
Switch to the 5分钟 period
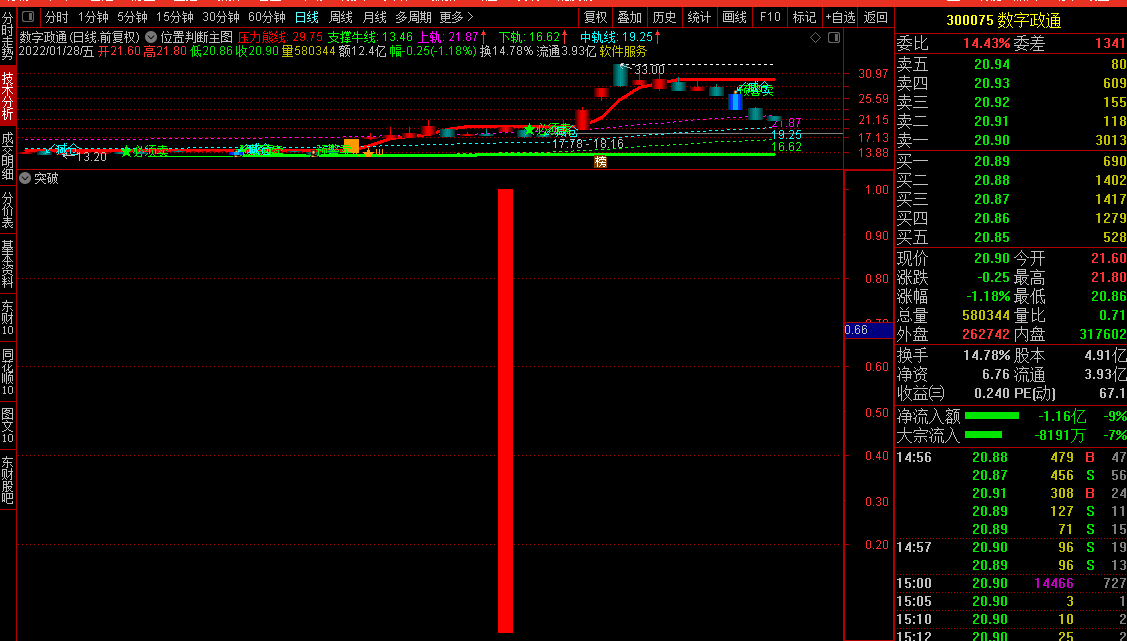(132, 17)
